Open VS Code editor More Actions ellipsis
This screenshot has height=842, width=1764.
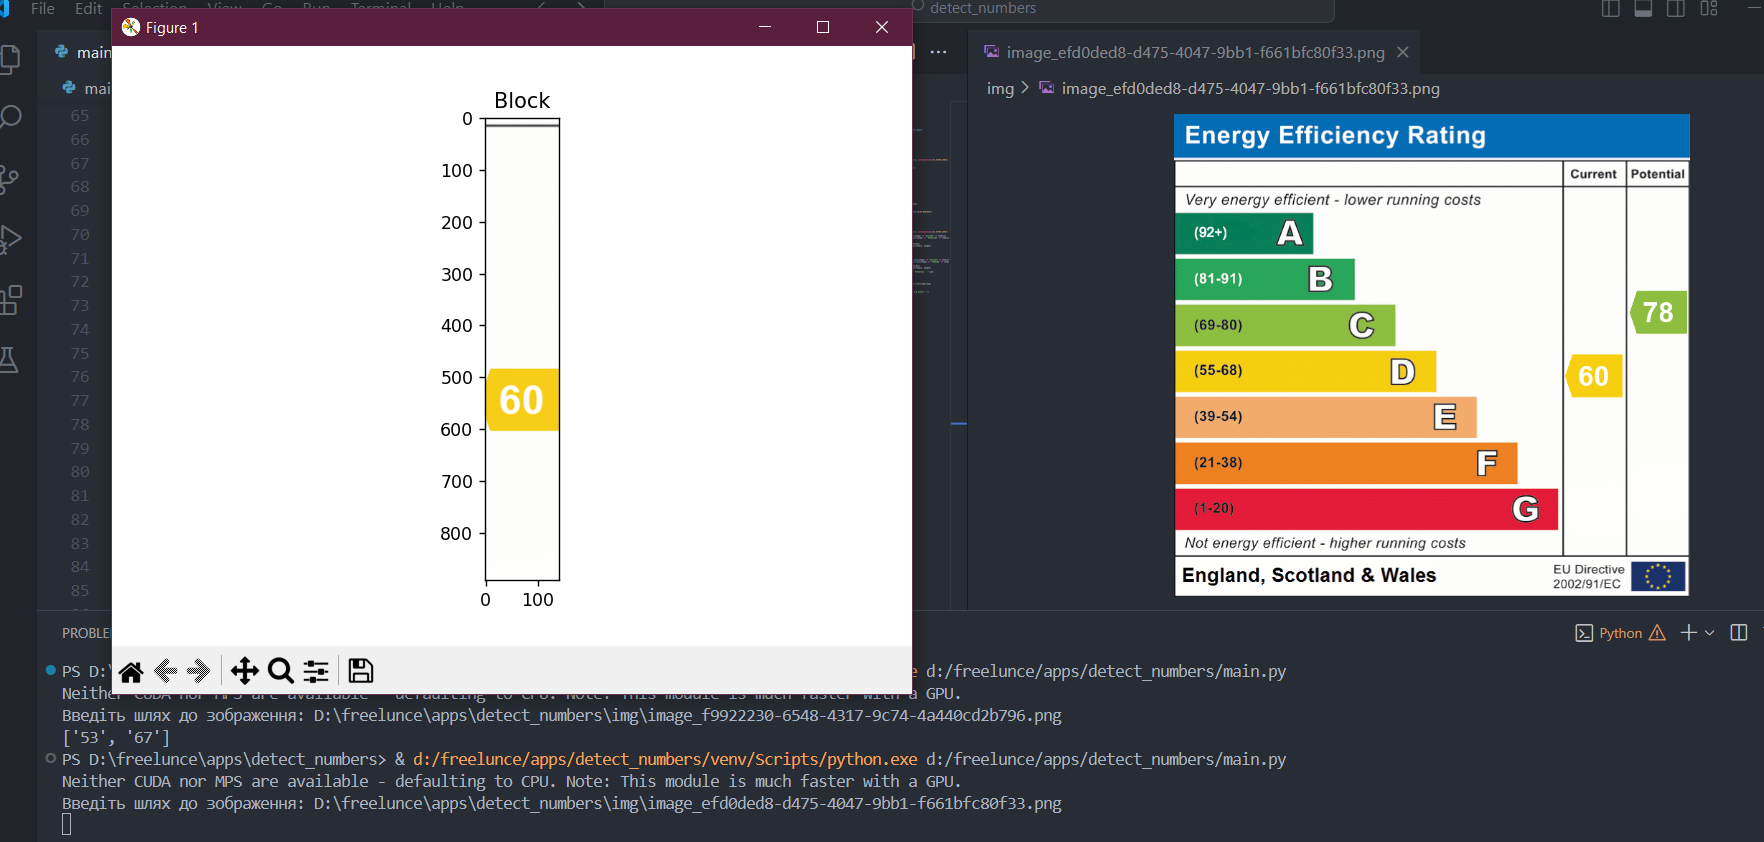pos(938,52)
